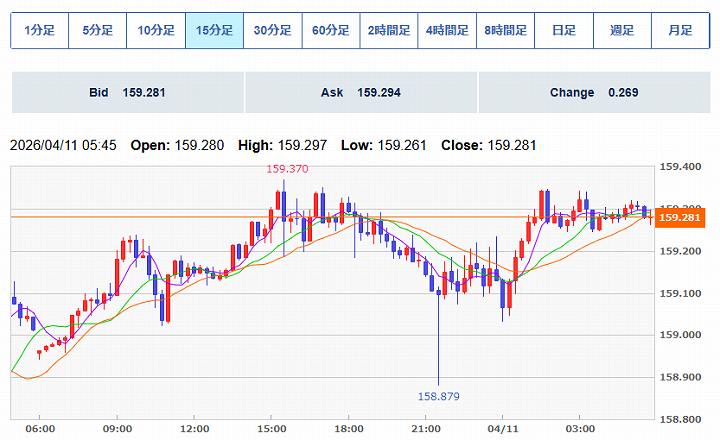720x440 pixels.
Task: Show the 週足 weekly chart
Action: point(622,31)
